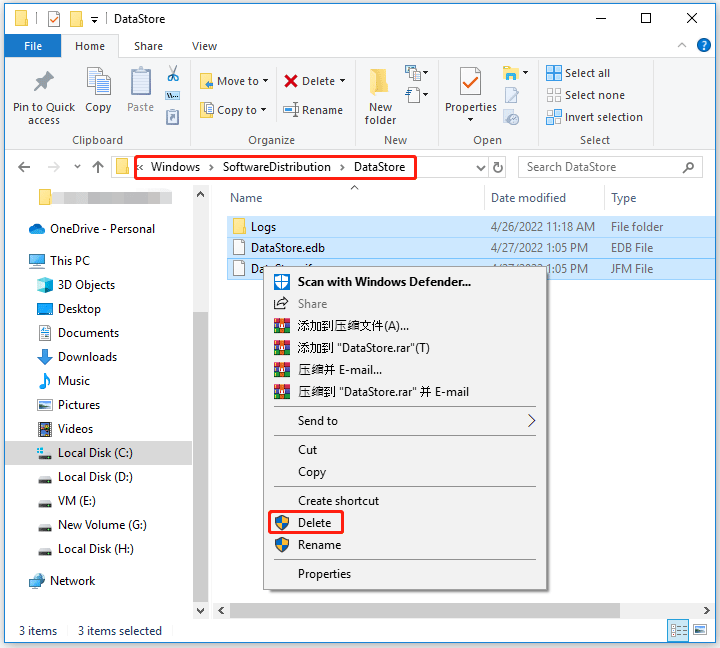Select the DataStore.edb file
The width and height of the screenshot is (720, 648).
pyautogui.click(x=471, y=248)
